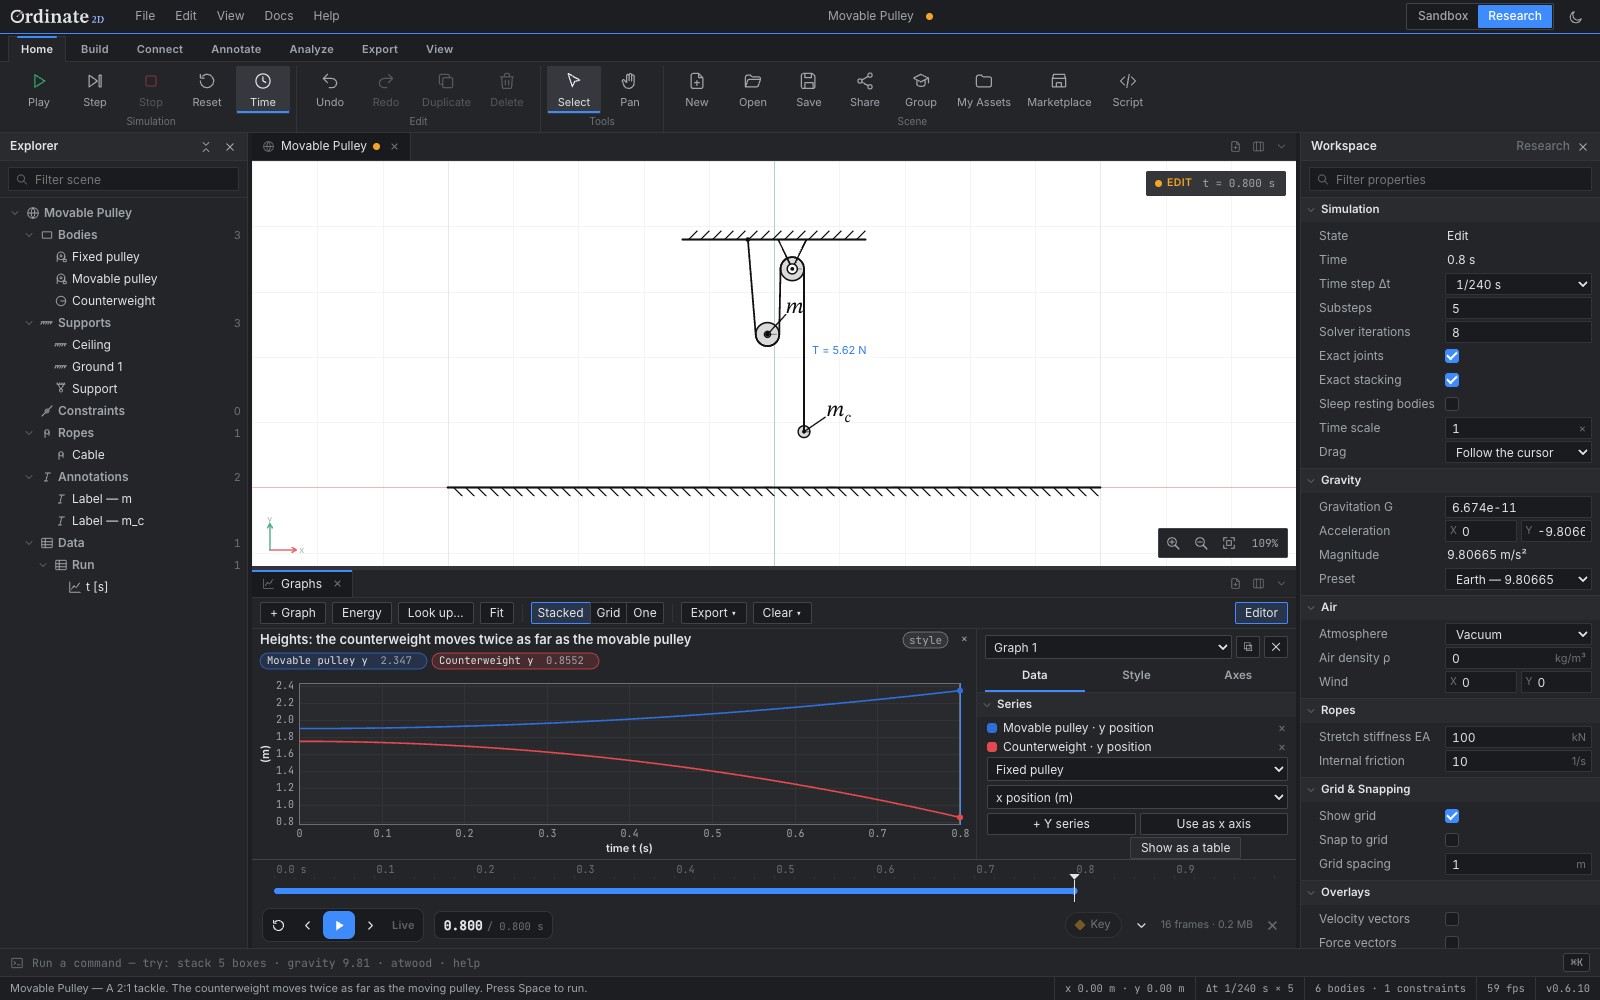Zoom in on the canvas
1600x1000 pixels.
(x=1173, y=543)
